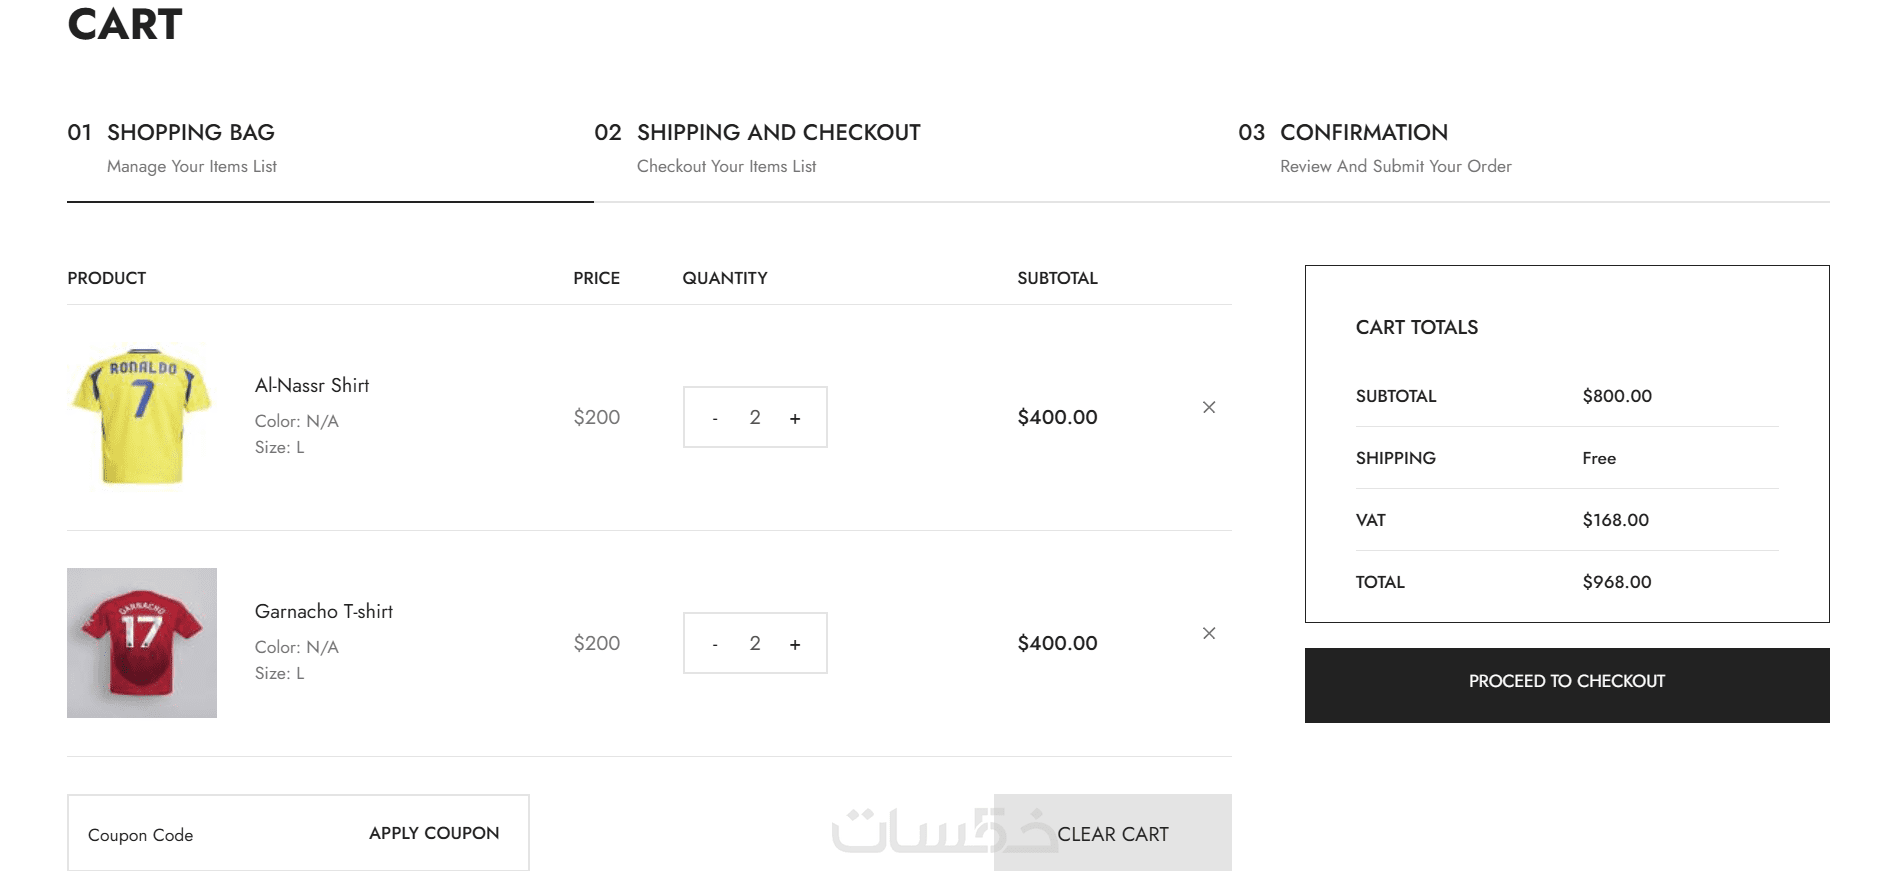Increase Al-Nassr Shirt quantity with plus

[x=795, y=418]
